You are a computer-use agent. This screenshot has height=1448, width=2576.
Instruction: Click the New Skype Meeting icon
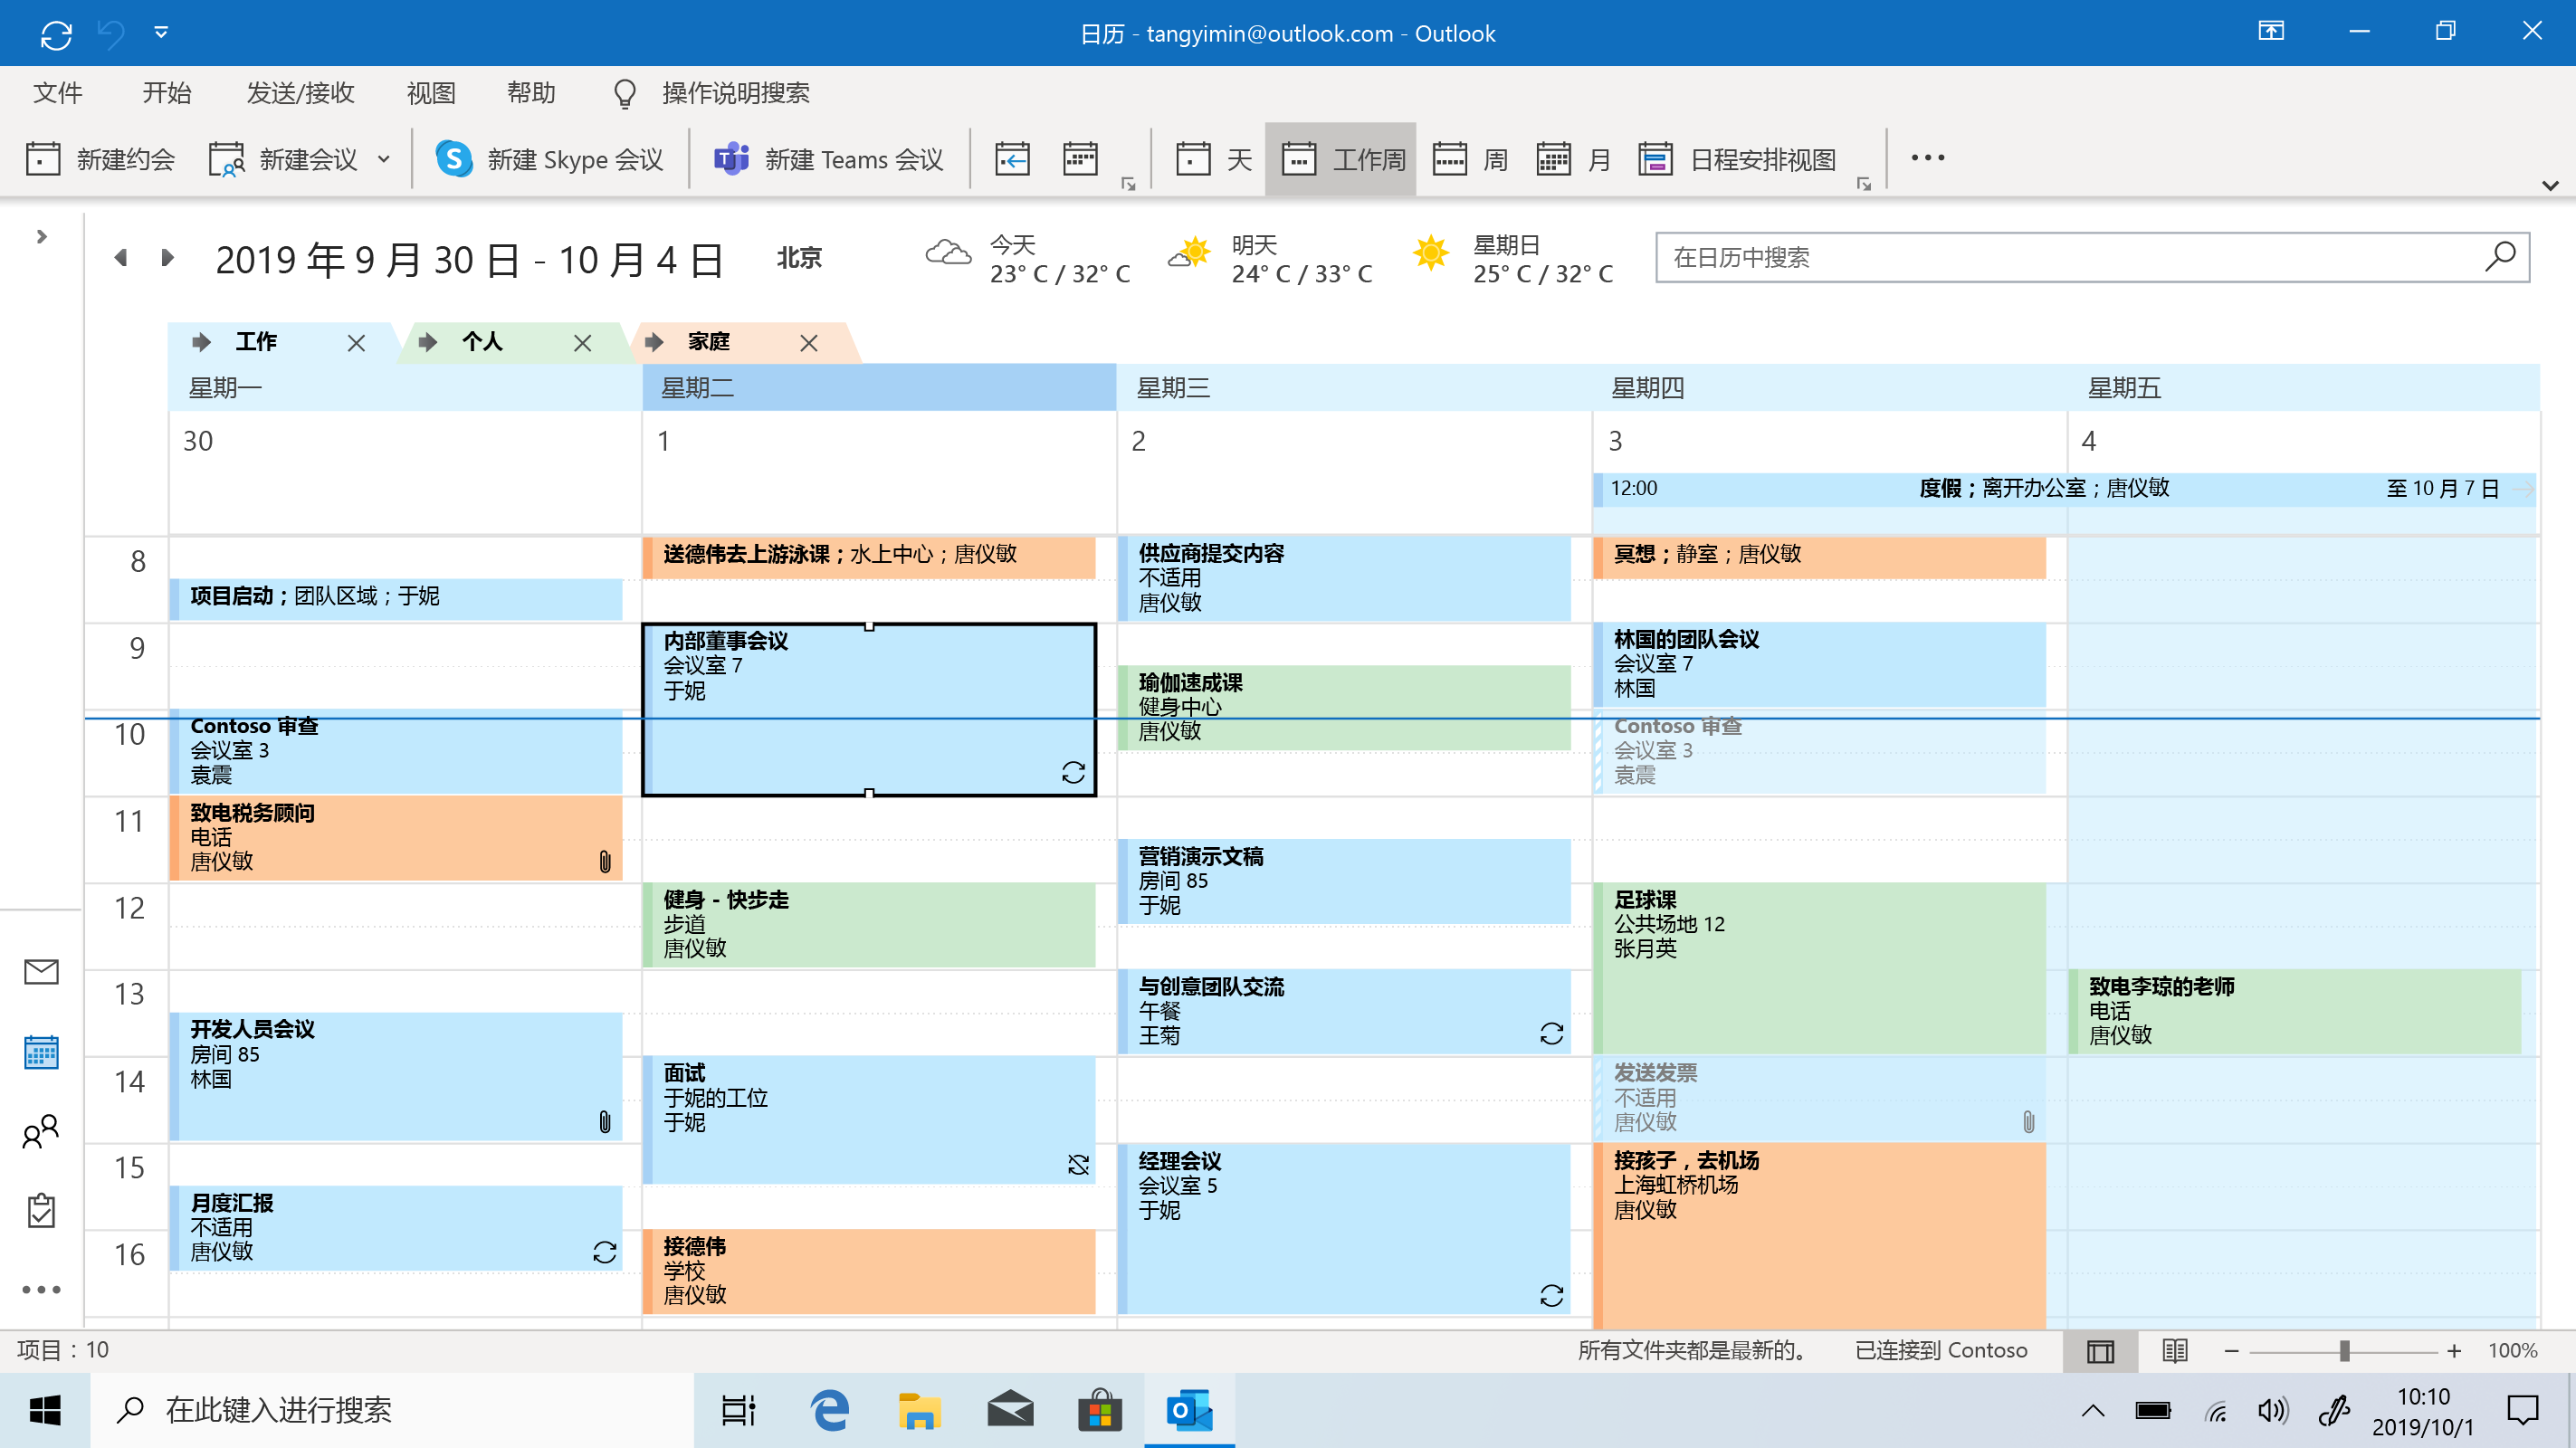click(x=454, y=159)
